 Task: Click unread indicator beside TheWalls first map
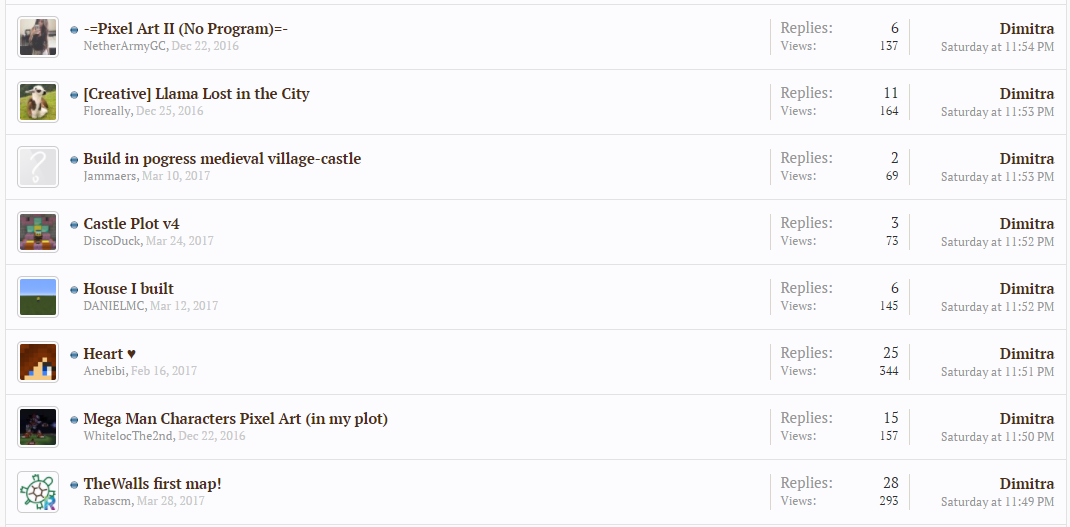click(x=74, y=485)
